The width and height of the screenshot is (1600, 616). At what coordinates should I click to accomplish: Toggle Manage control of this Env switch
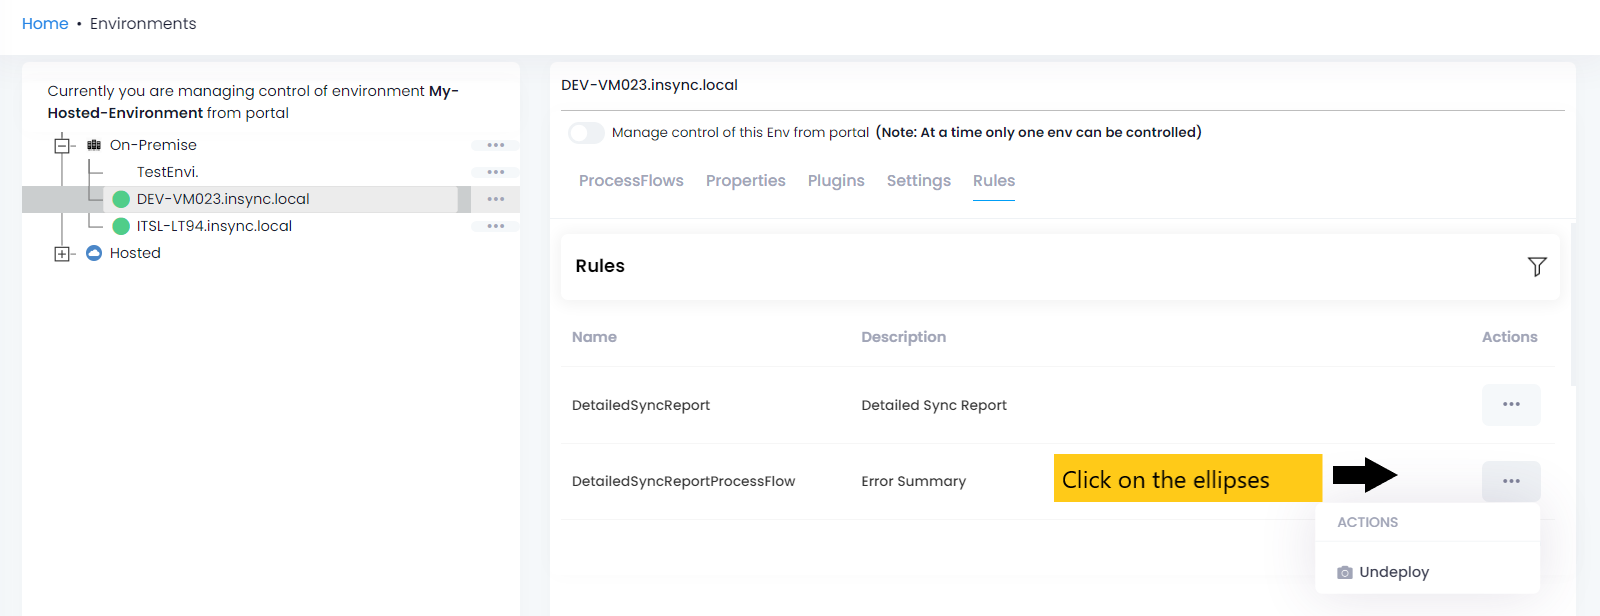coord(586,133)
